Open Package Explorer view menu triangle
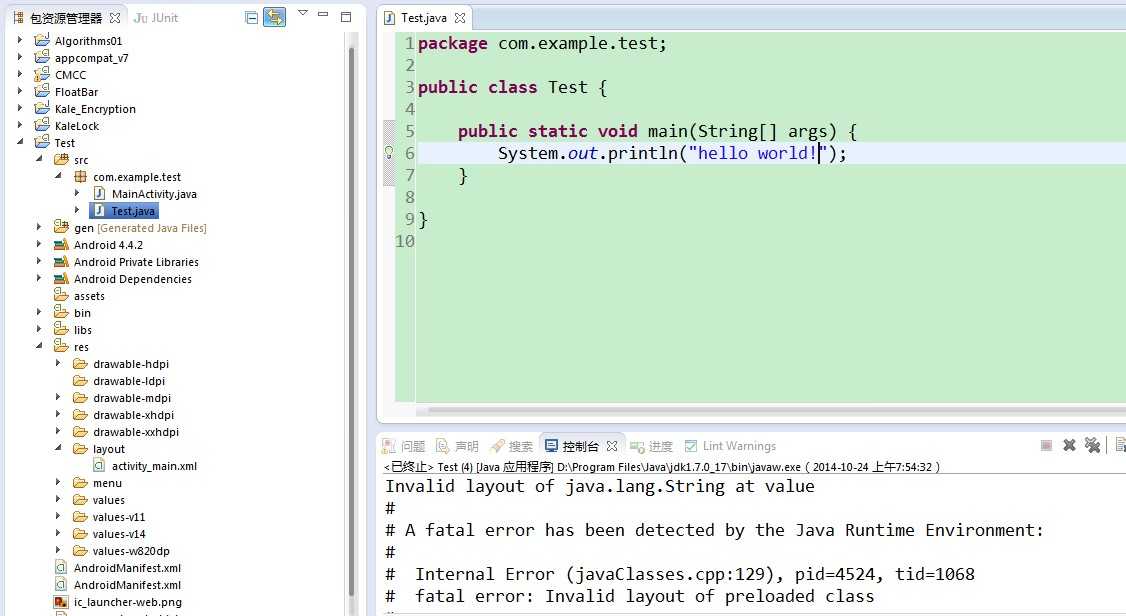Viewport: 1126px width, 616px height. [x=302, y=13]
